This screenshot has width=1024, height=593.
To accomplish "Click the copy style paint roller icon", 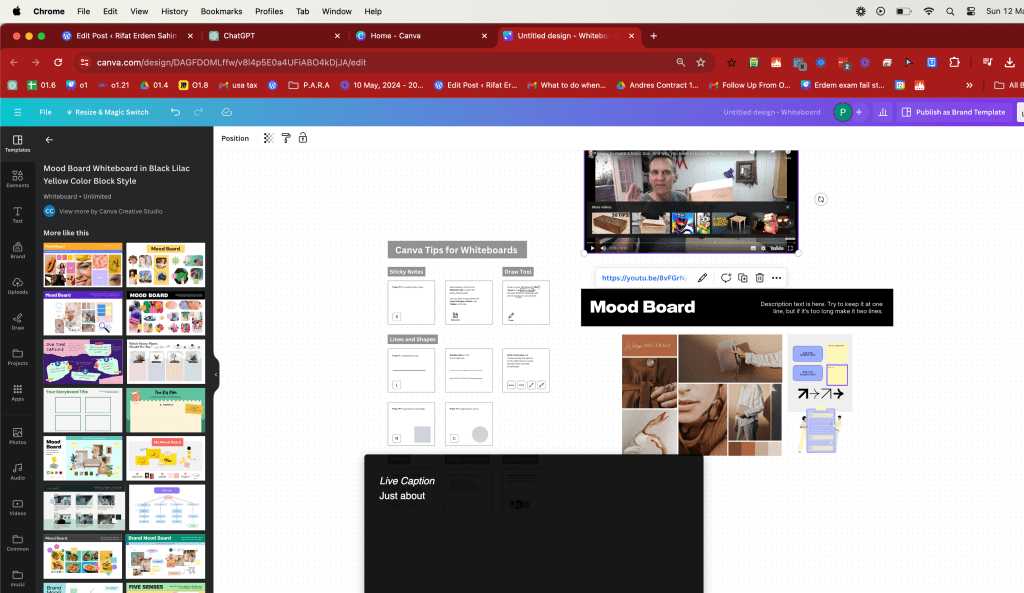I will 286,138.
